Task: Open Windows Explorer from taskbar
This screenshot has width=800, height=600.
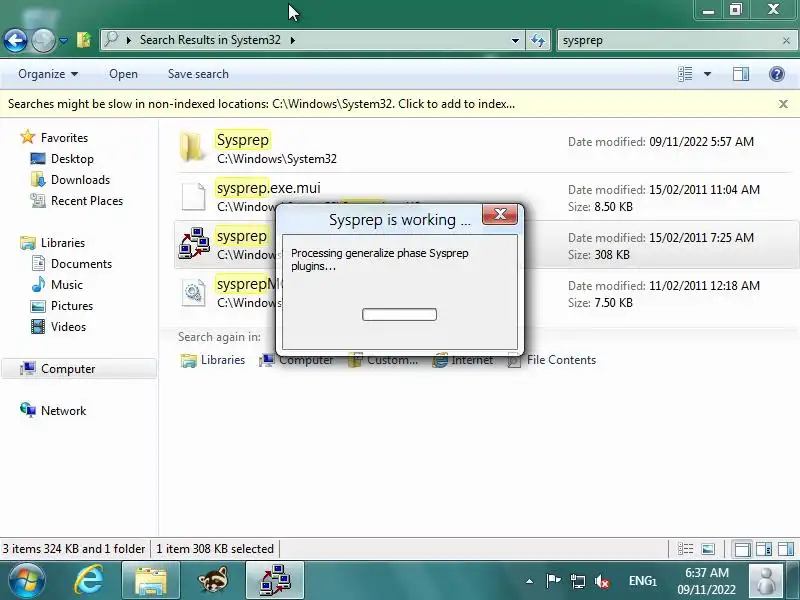Action: [151, 581]
